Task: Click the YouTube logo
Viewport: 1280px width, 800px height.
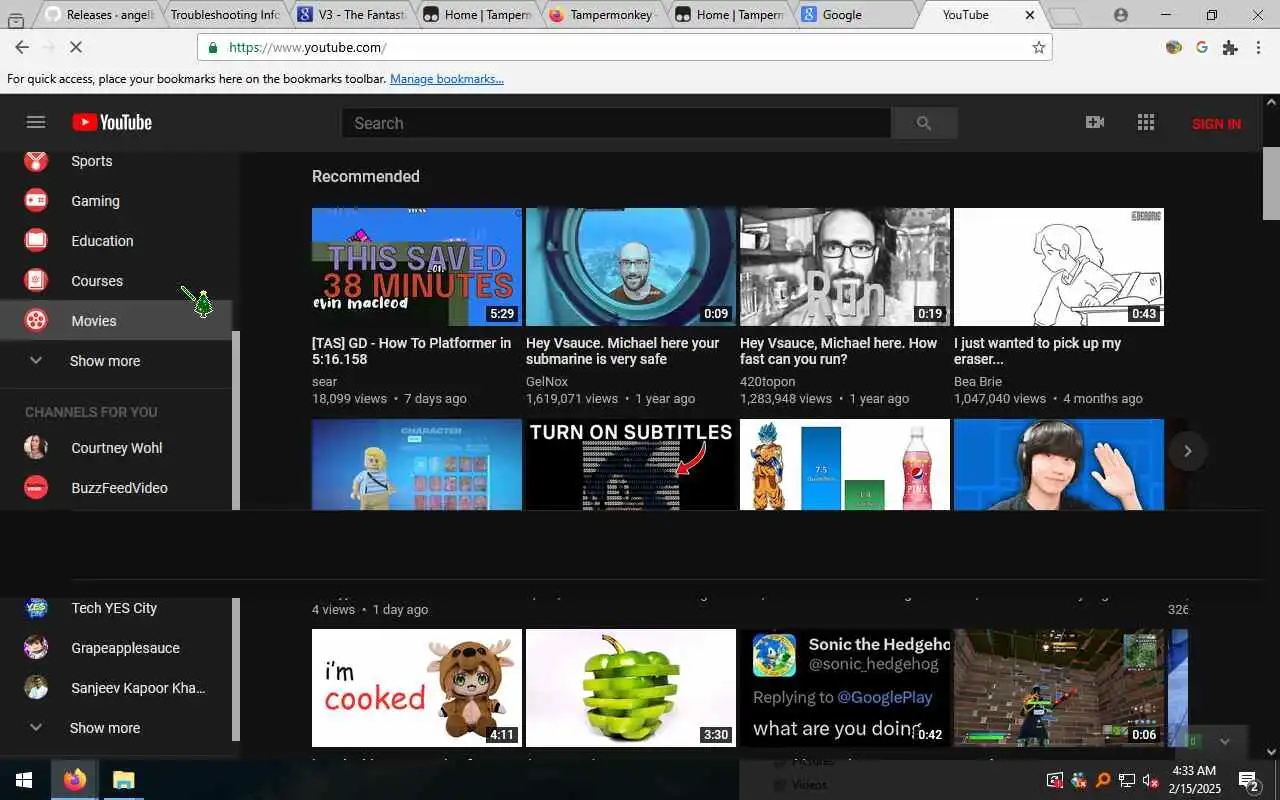Action: pyautogui.click(x=112, y=122)
